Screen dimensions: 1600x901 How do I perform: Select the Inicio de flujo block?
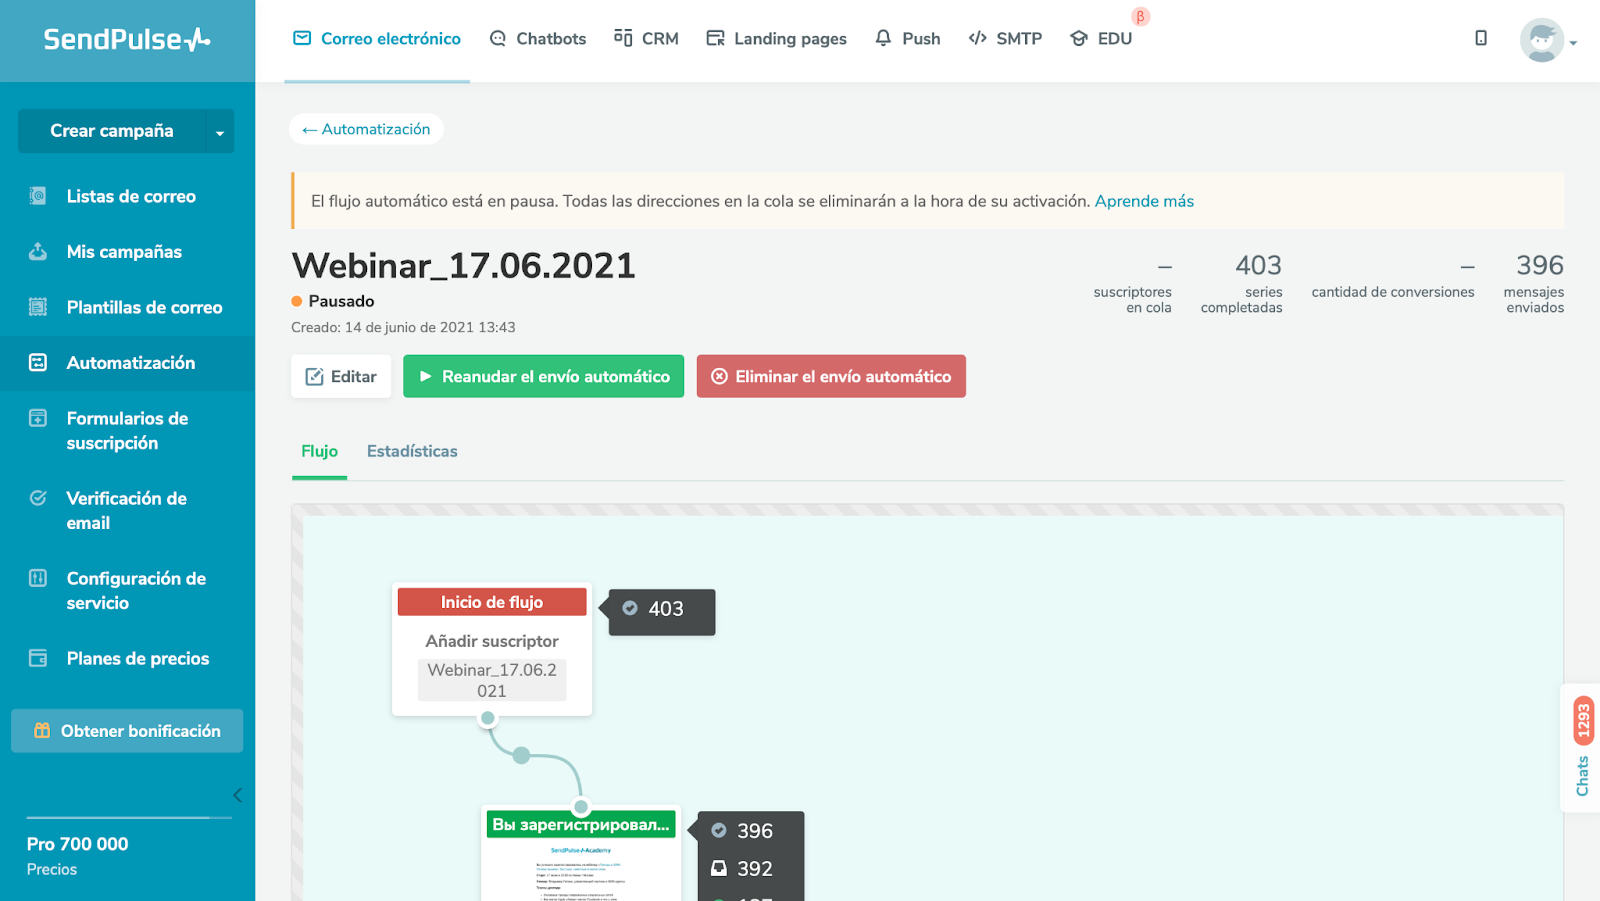coord(492,602)
